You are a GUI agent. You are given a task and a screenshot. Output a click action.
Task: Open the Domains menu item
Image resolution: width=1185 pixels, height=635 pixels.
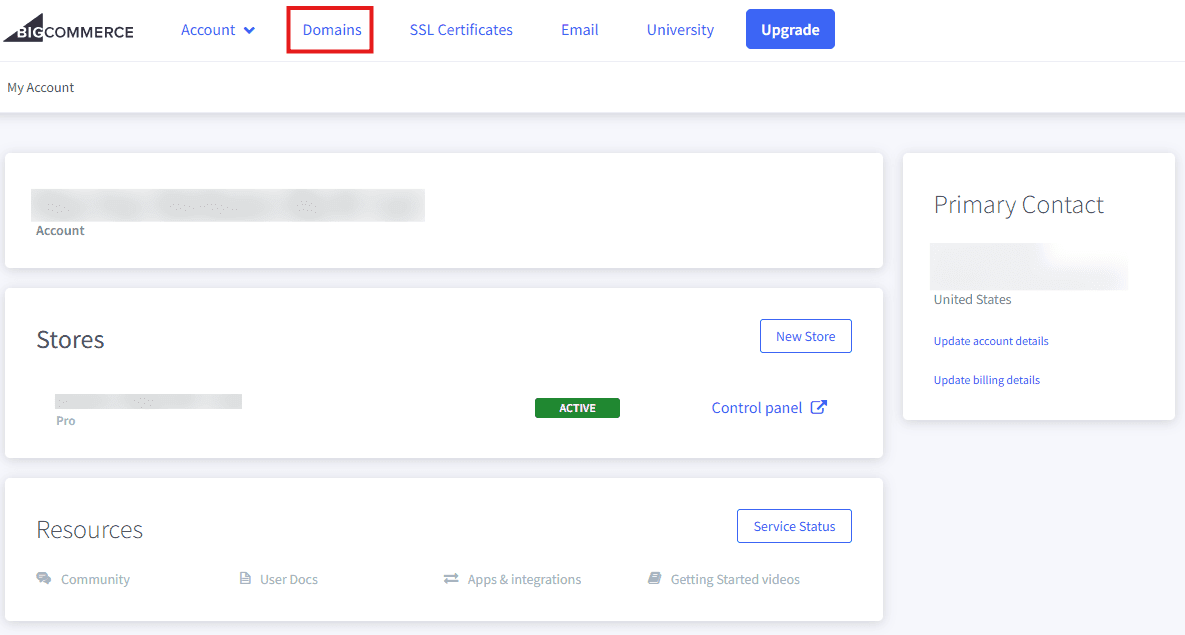tap(332, 30)
